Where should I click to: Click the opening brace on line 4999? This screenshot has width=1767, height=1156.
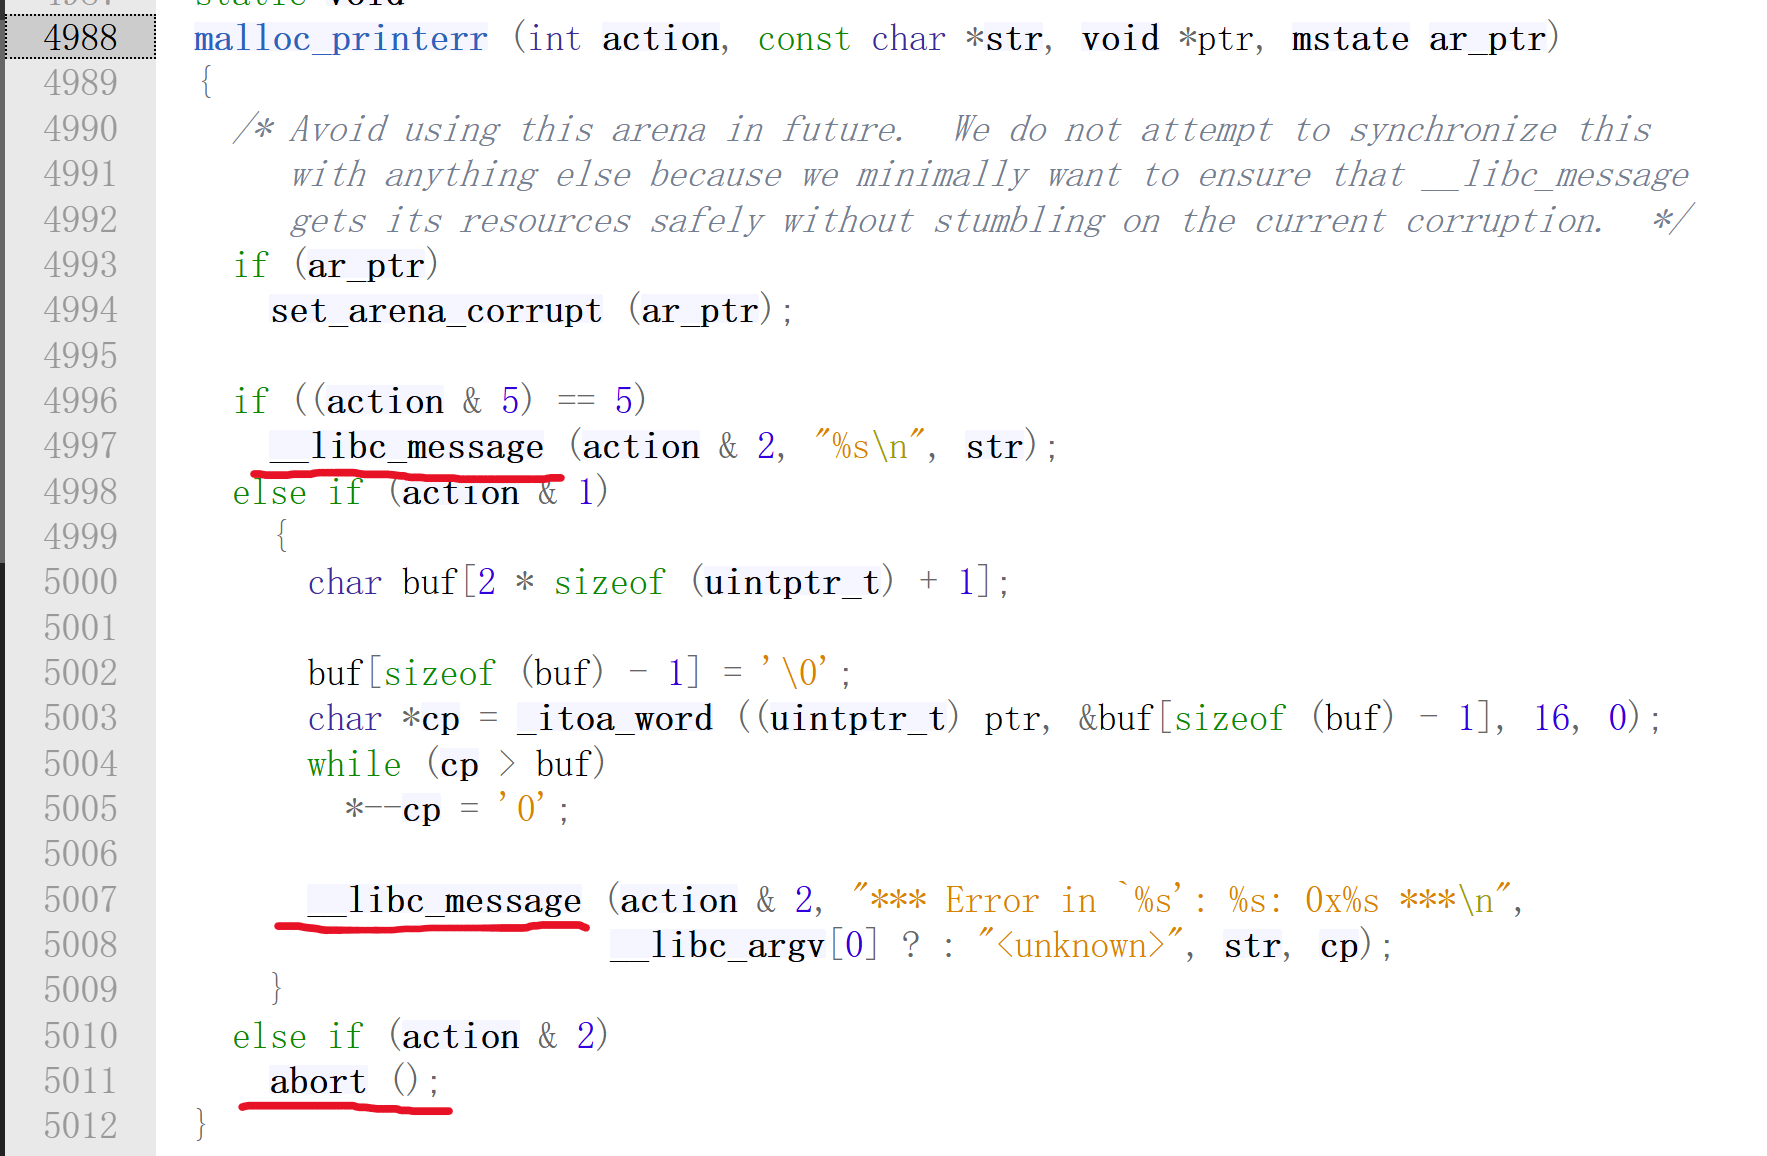[282, 537]
